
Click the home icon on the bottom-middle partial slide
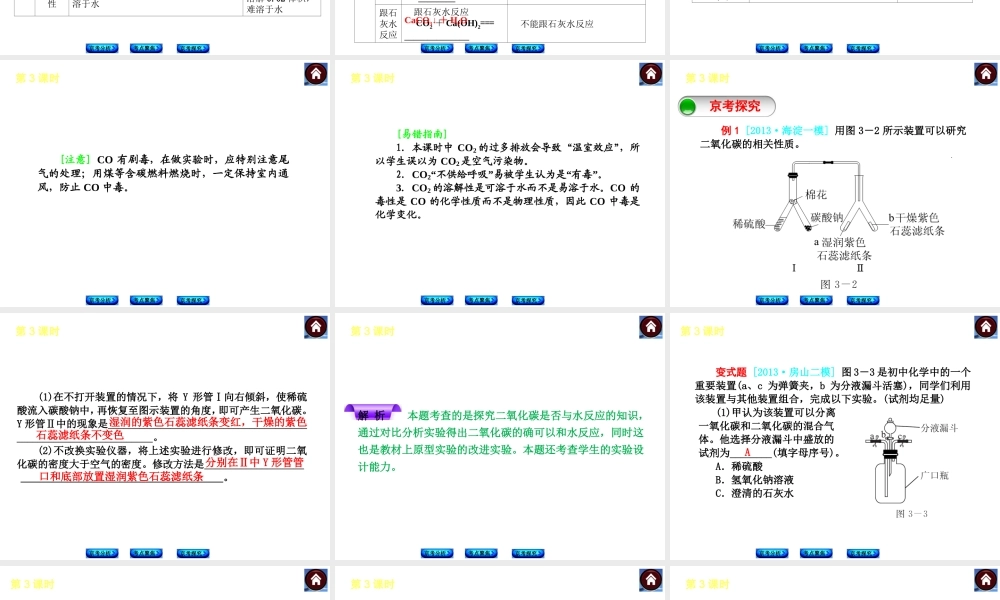[651, 580]
